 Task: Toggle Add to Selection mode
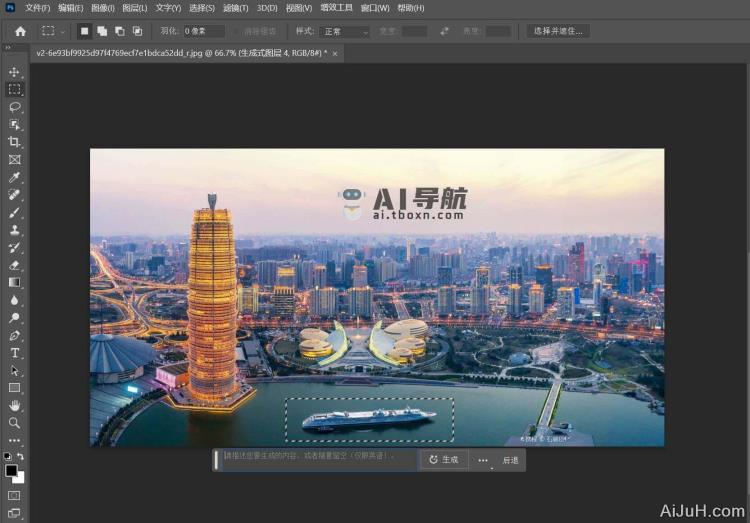point(102,31)
